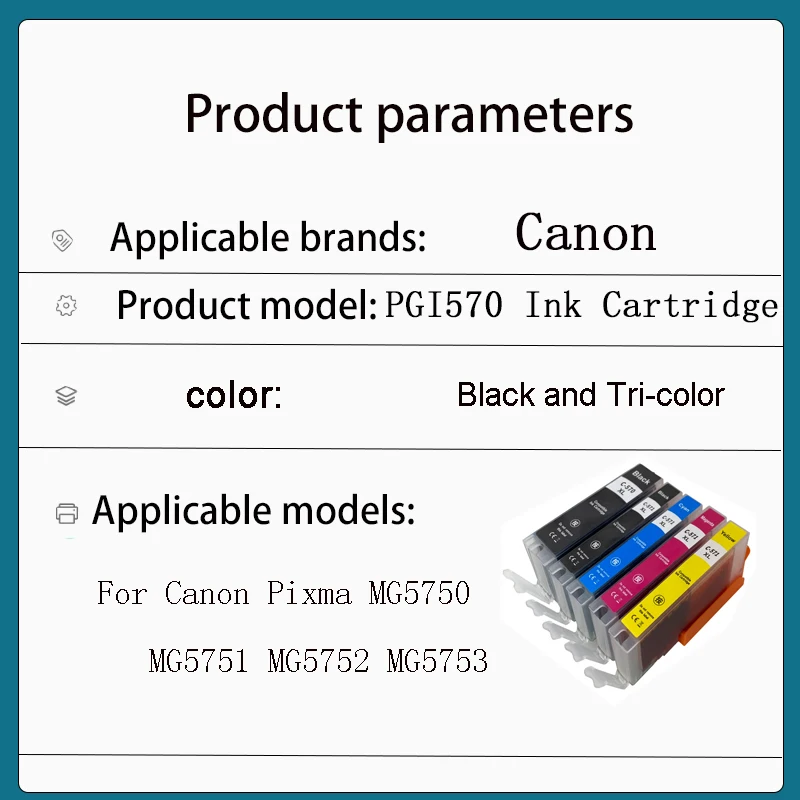Click the Black and Tri-color value
Screen dimensions: 800x800
tap(590, 395)
